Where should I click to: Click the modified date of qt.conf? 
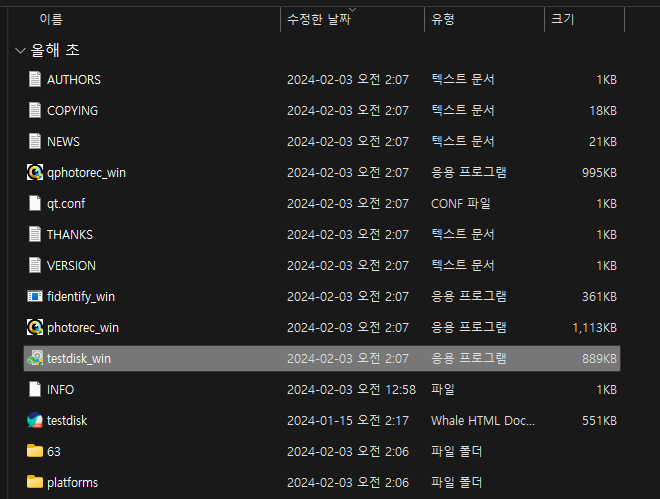tap(348, 204)
